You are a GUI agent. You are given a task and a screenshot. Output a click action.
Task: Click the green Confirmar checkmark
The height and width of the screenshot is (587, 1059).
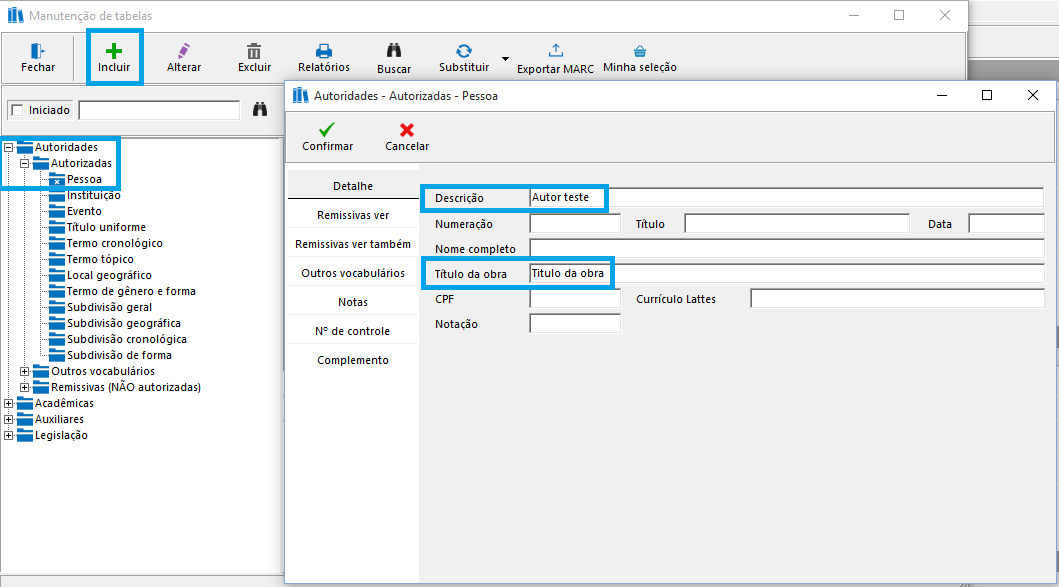point(327,130)
